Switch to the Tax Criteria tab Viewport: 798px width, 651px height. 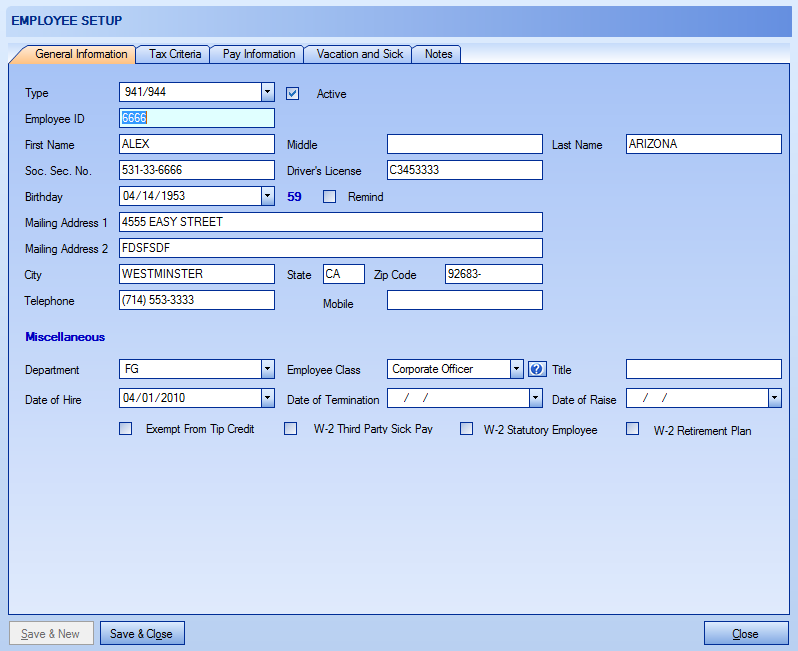click(x=175, y=54)
